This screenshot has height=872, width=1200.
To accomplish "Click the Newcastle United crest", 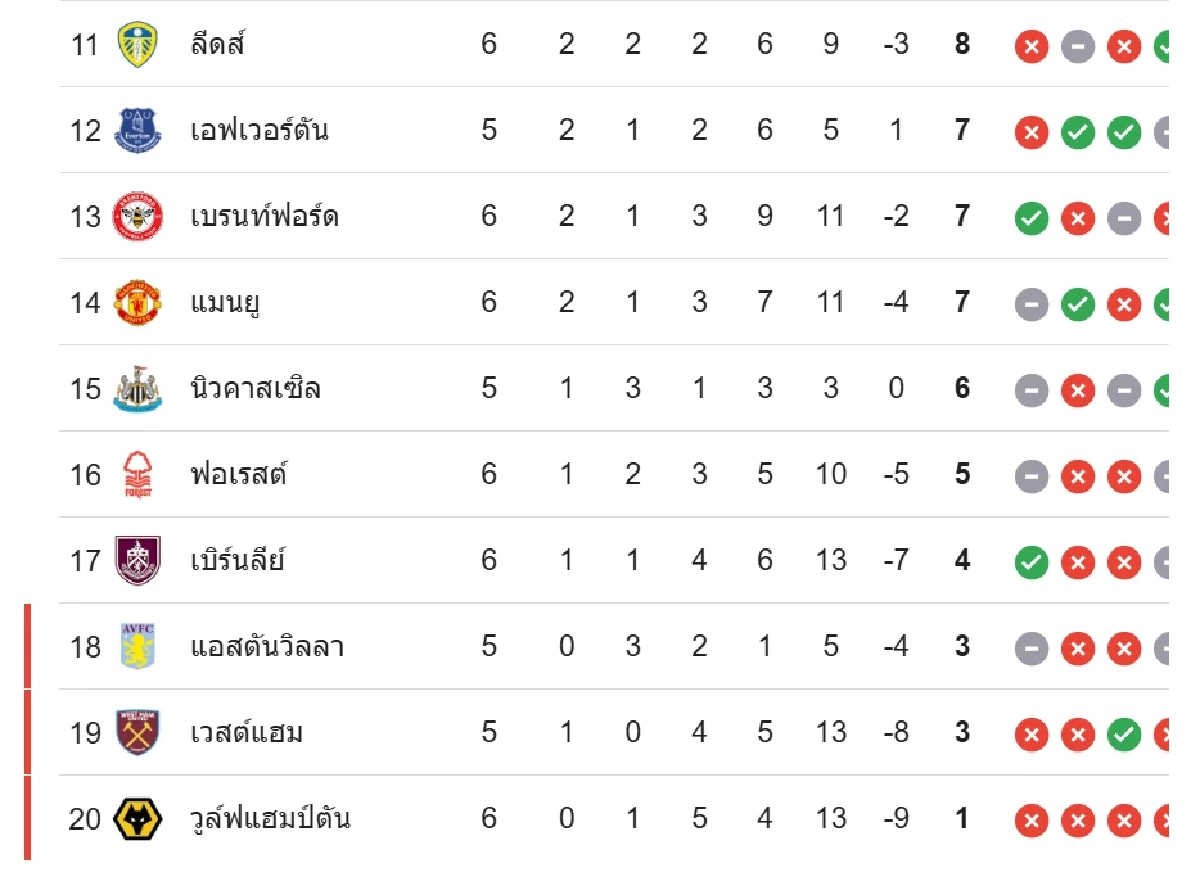I will (137, 388).
